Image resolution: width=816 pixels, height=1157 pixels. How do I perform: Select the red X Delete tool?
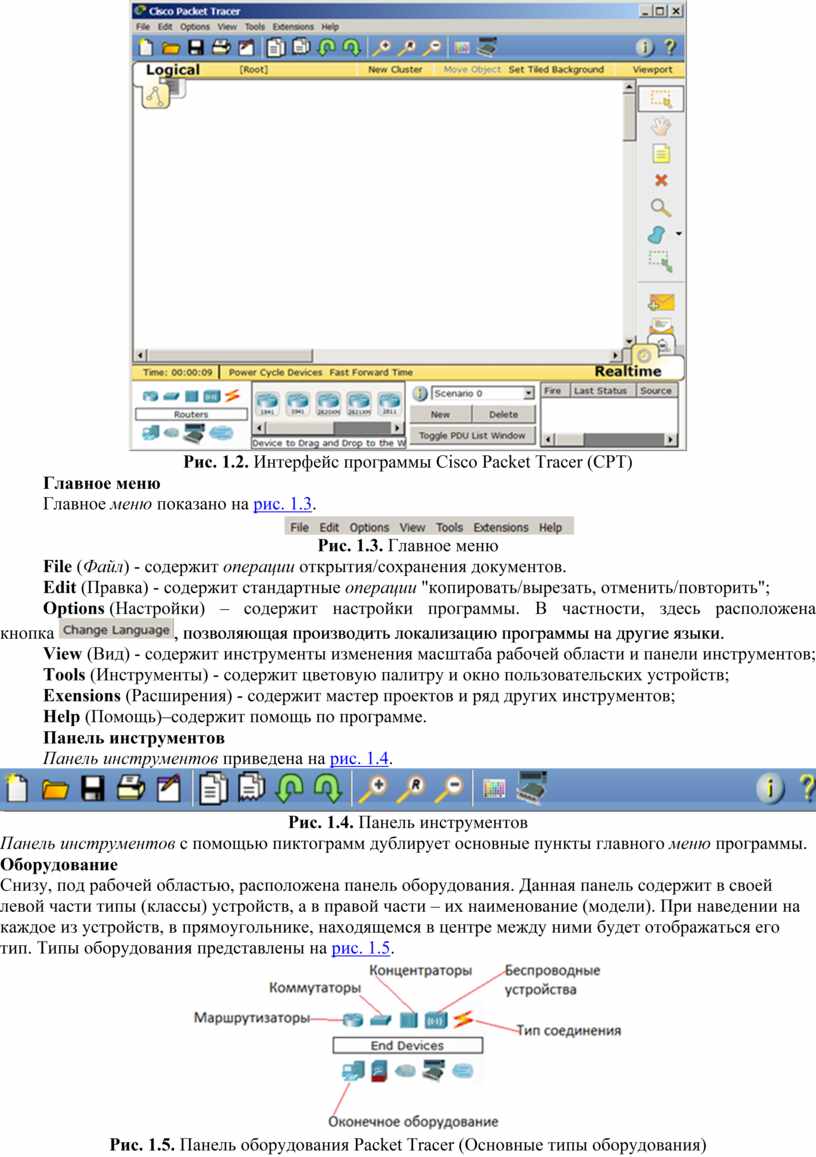pos(661,180)
